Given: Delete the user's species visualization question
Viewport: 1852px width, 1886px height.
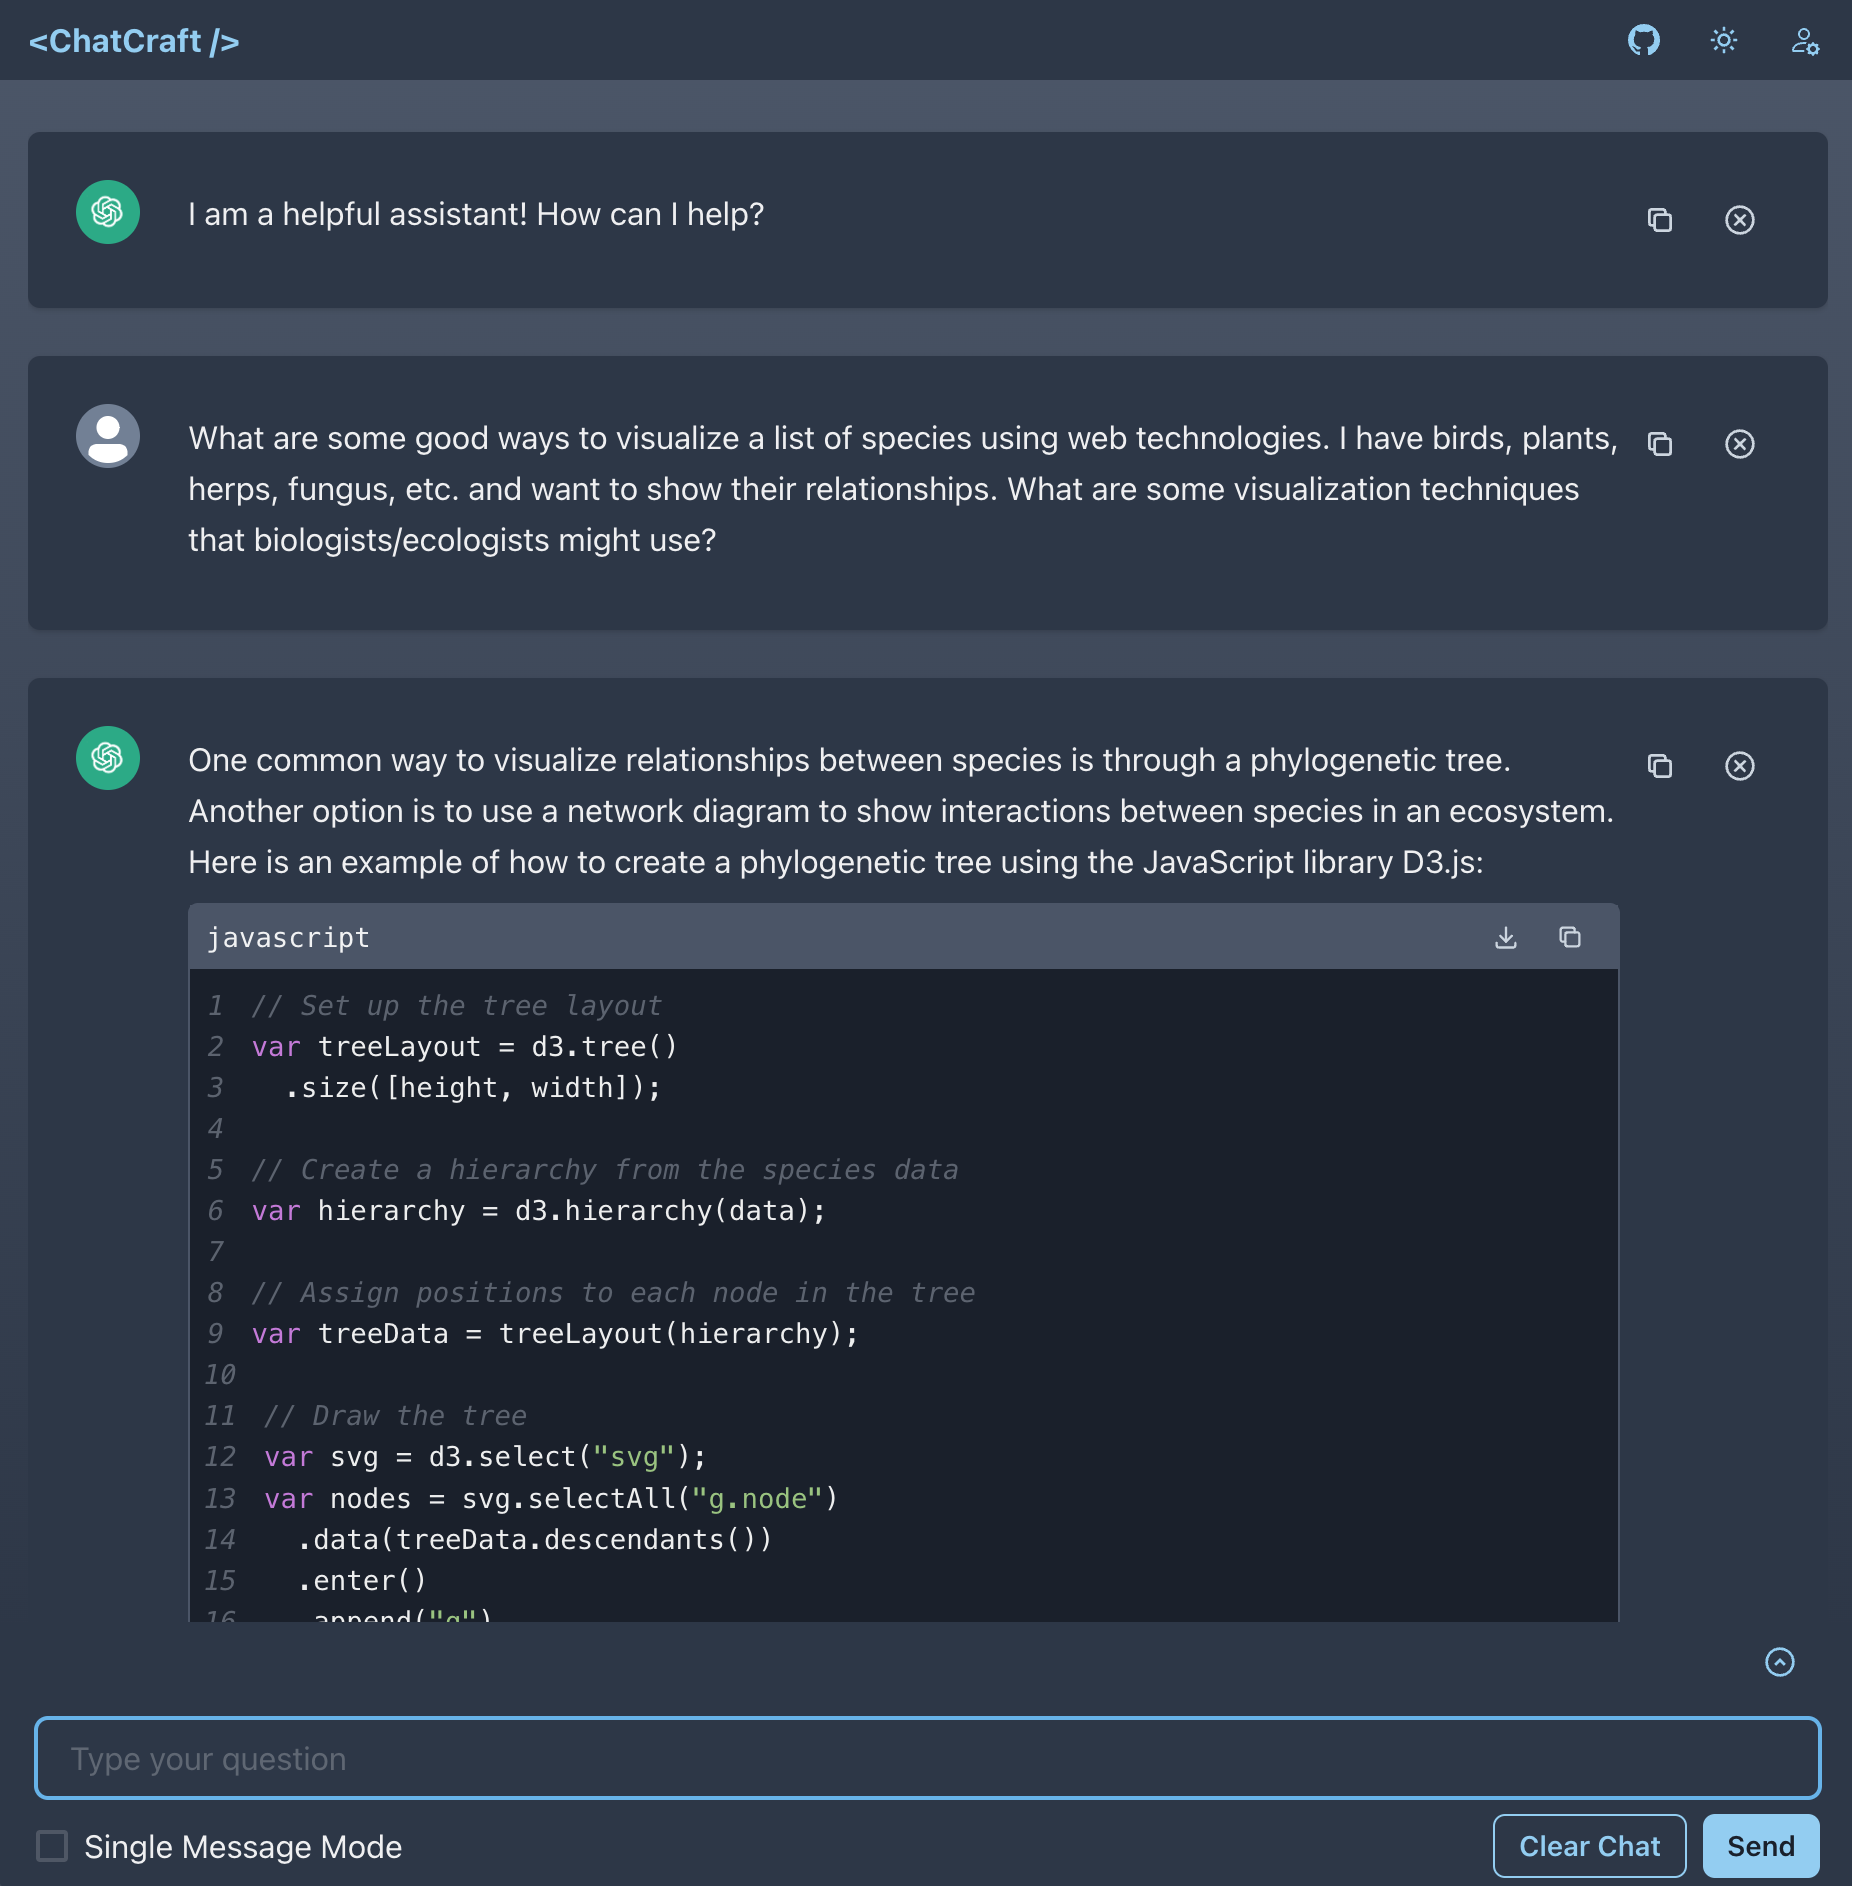Looking at the screenshot, I should [1739, 444].
